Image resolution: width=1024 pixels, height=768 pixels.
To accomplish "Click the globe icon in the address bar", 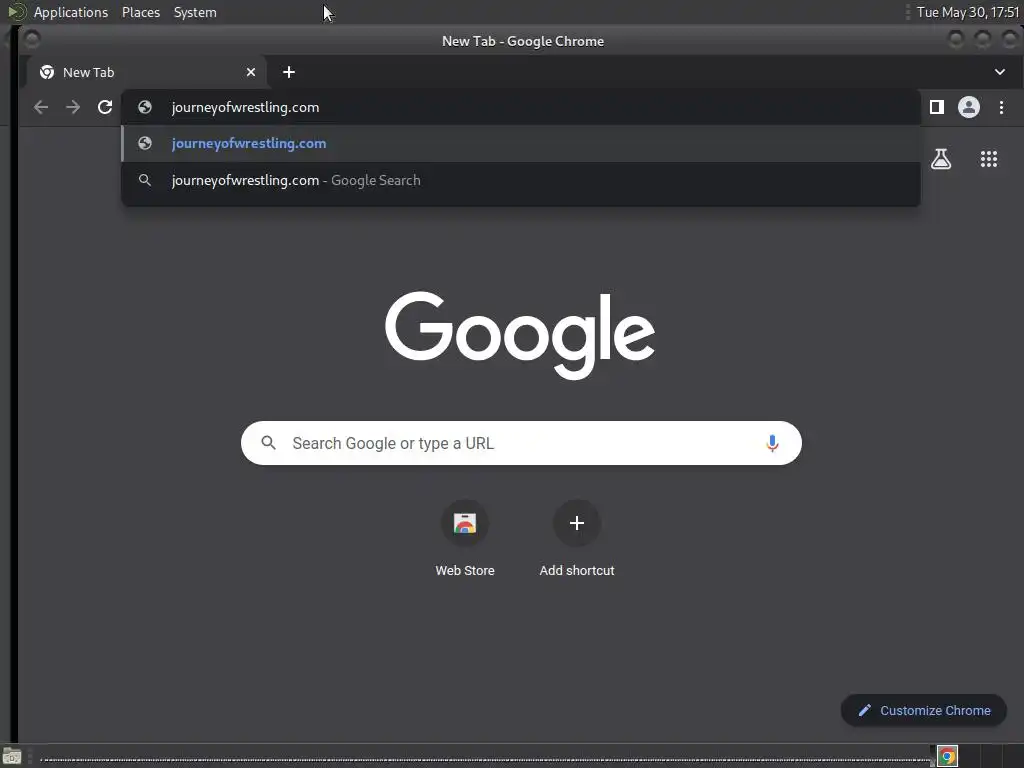I will (145, 107).
